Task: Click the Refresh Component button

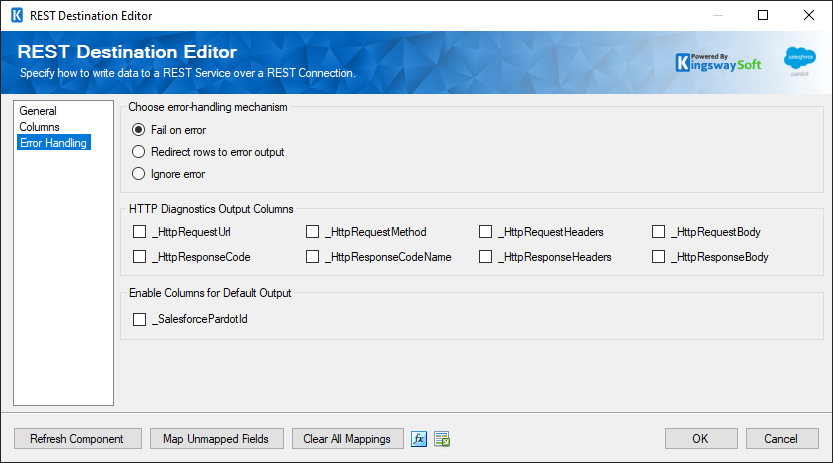Action: pyautogui.click(x=78, y=439)
